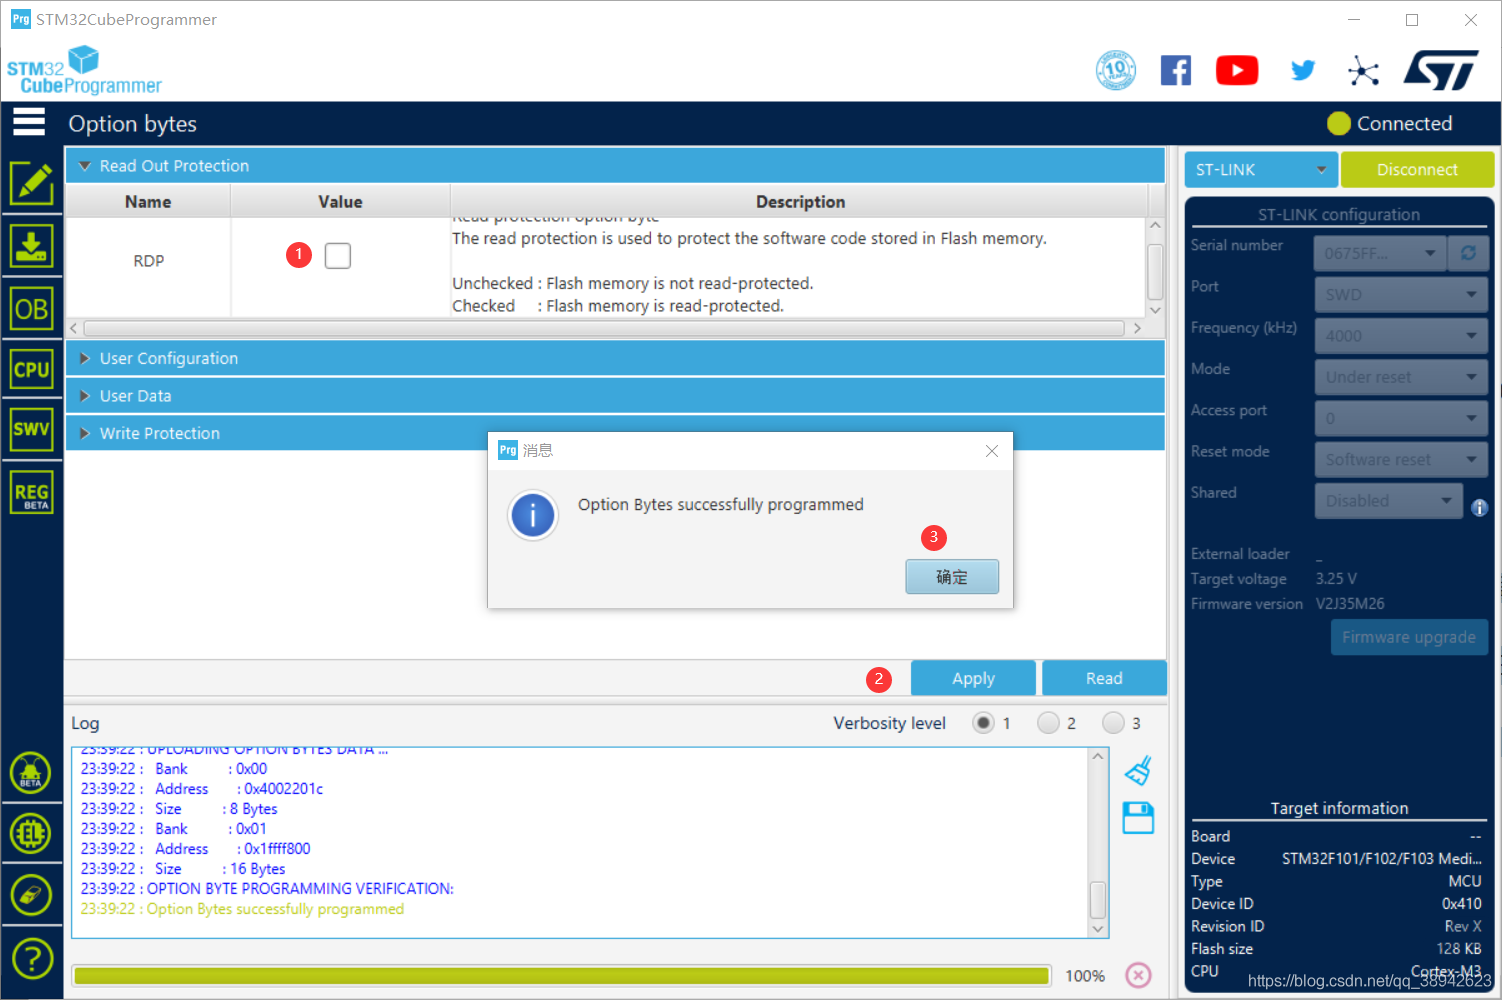Click the 确定 OK button
1502x1000 pixels.
coord(952,577)
